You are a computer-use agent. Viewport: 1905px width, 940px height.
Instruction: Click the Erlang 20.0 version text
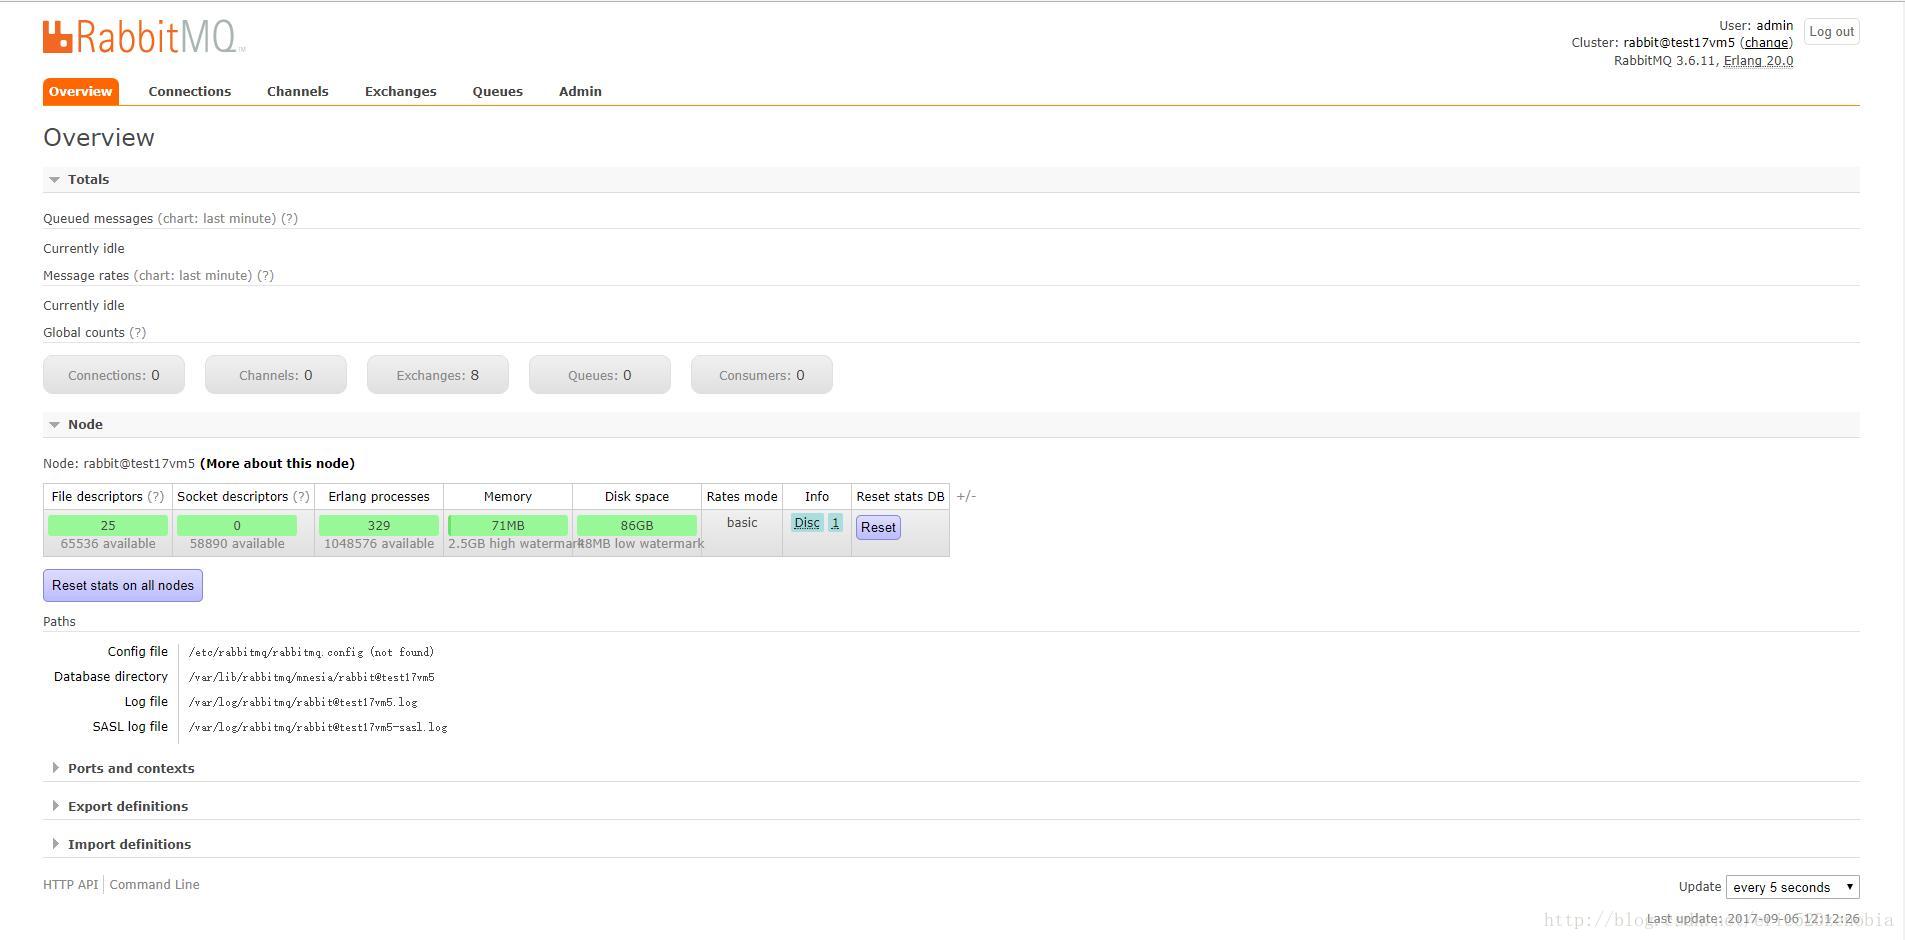(1758, 61)
